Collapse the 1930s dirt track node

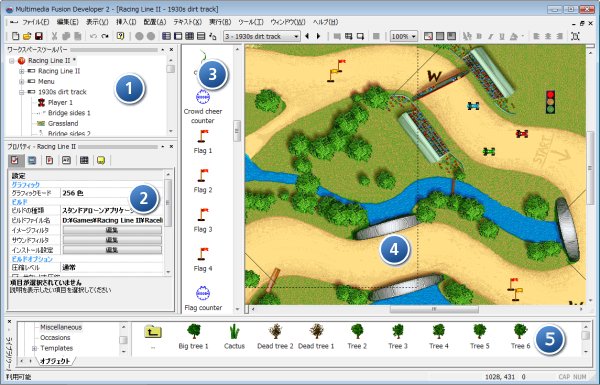point(22,92)
